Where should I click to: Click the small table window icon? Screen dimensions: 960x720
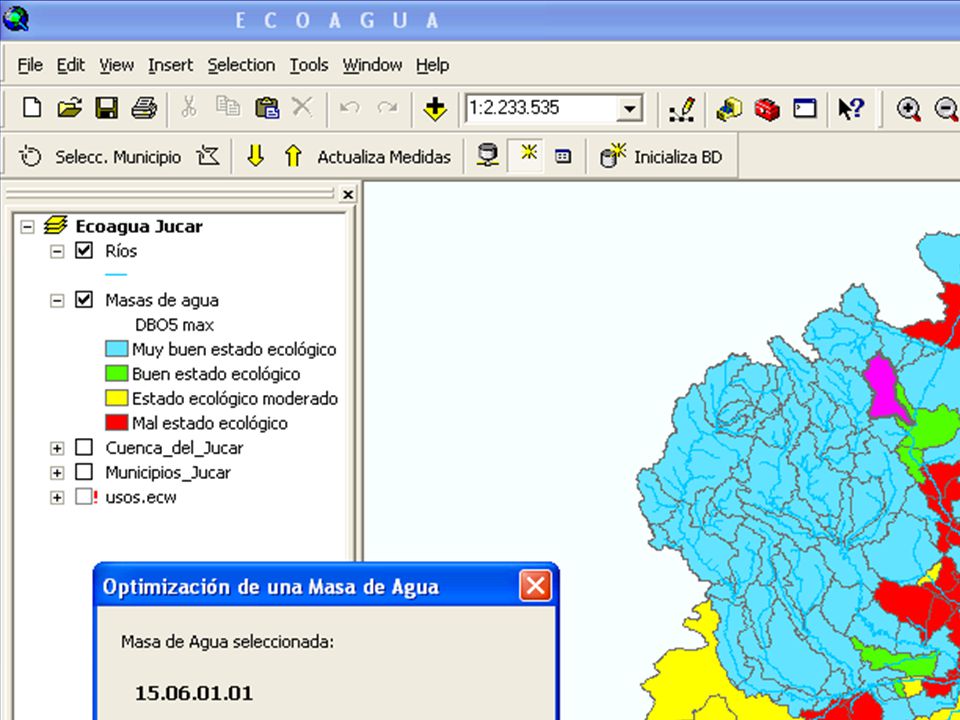563,157
